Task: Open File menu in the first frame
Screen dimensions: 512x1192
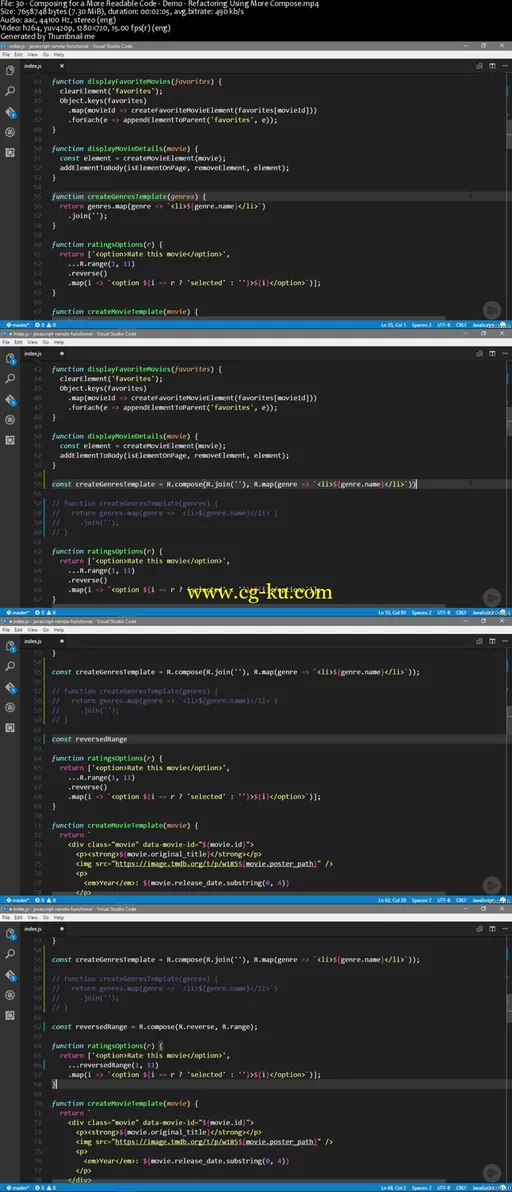Action: (6, 55)
